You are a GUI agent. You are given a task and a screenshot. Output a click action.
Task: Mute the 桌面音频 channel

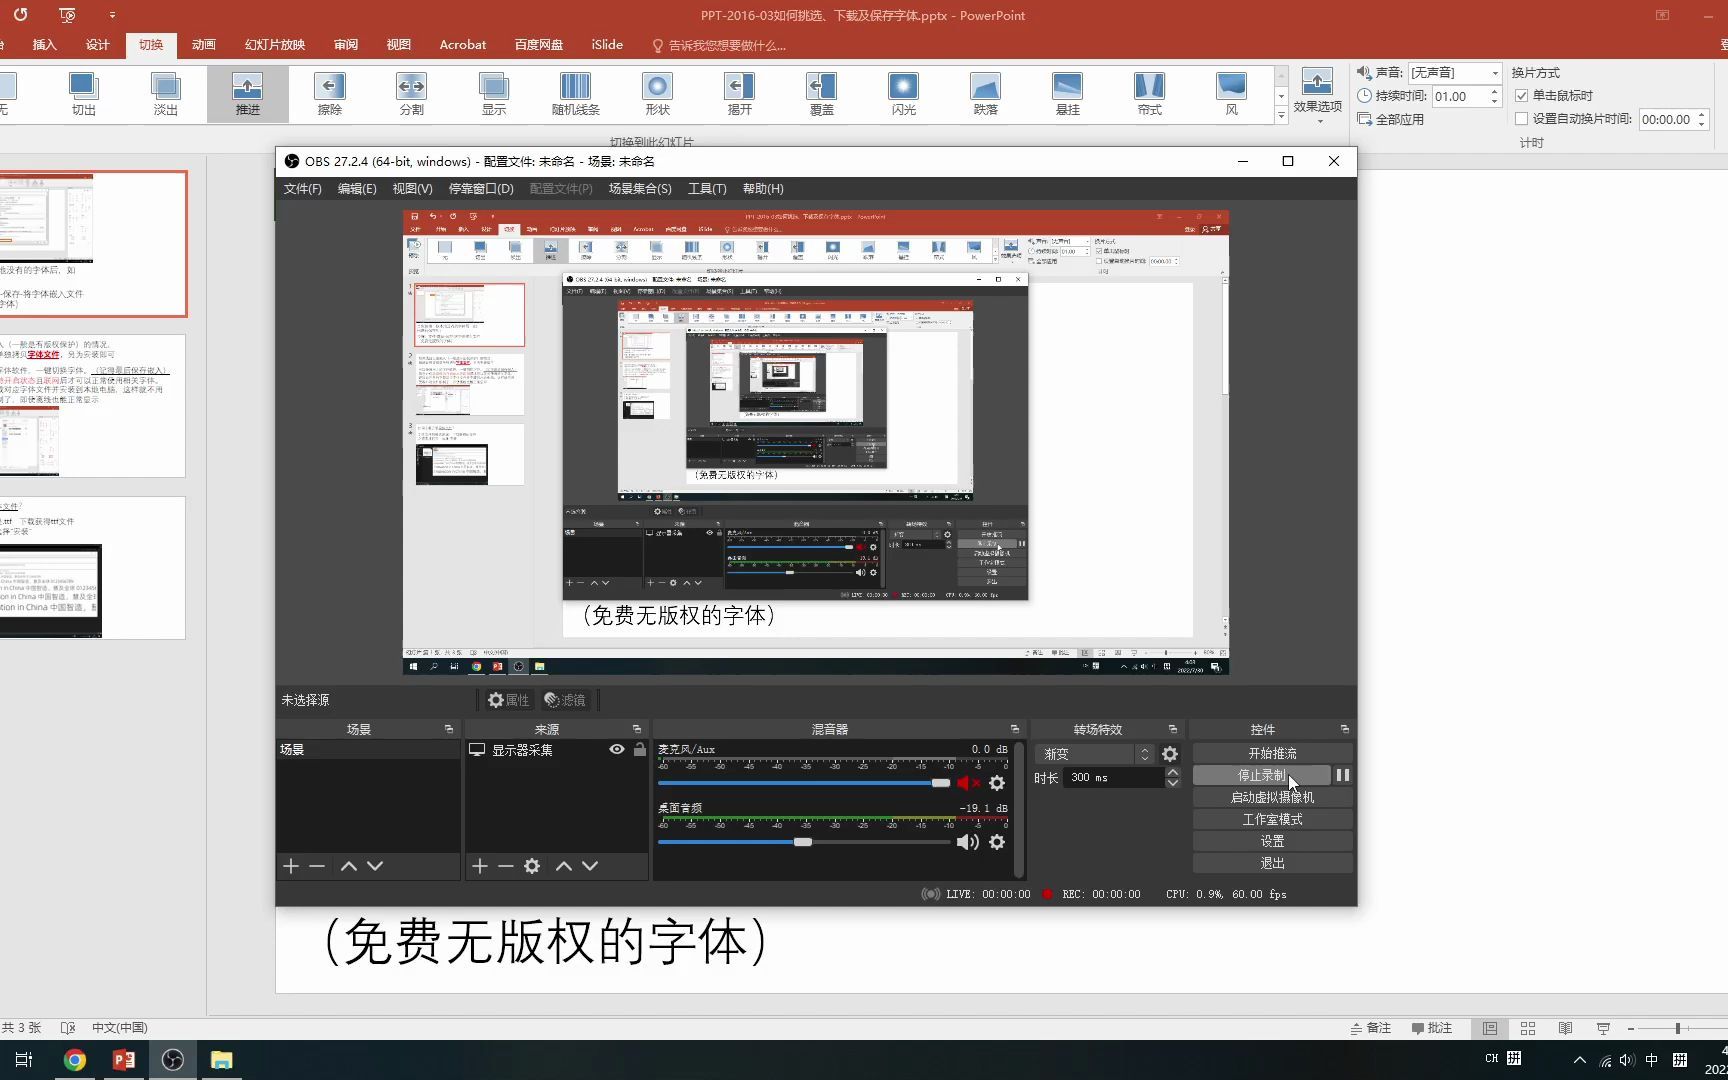point(967,842)
